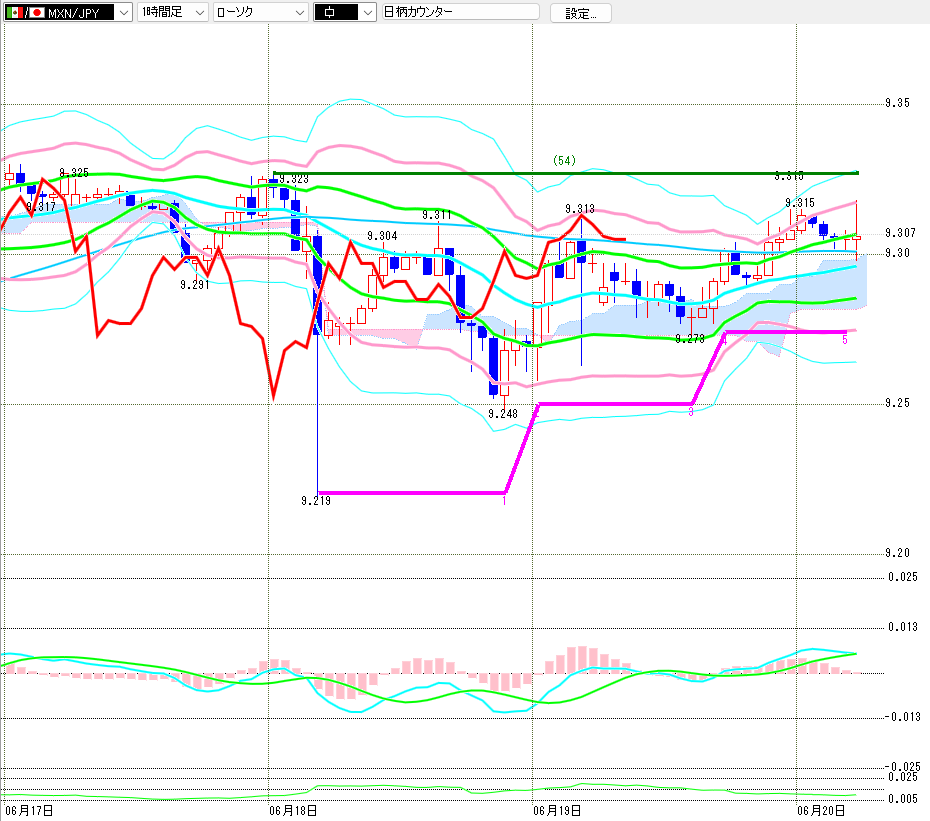This screenshot has height=821, width=930.
Task: Select the 9.219 low price label
Action: click(x=316, y=501)
